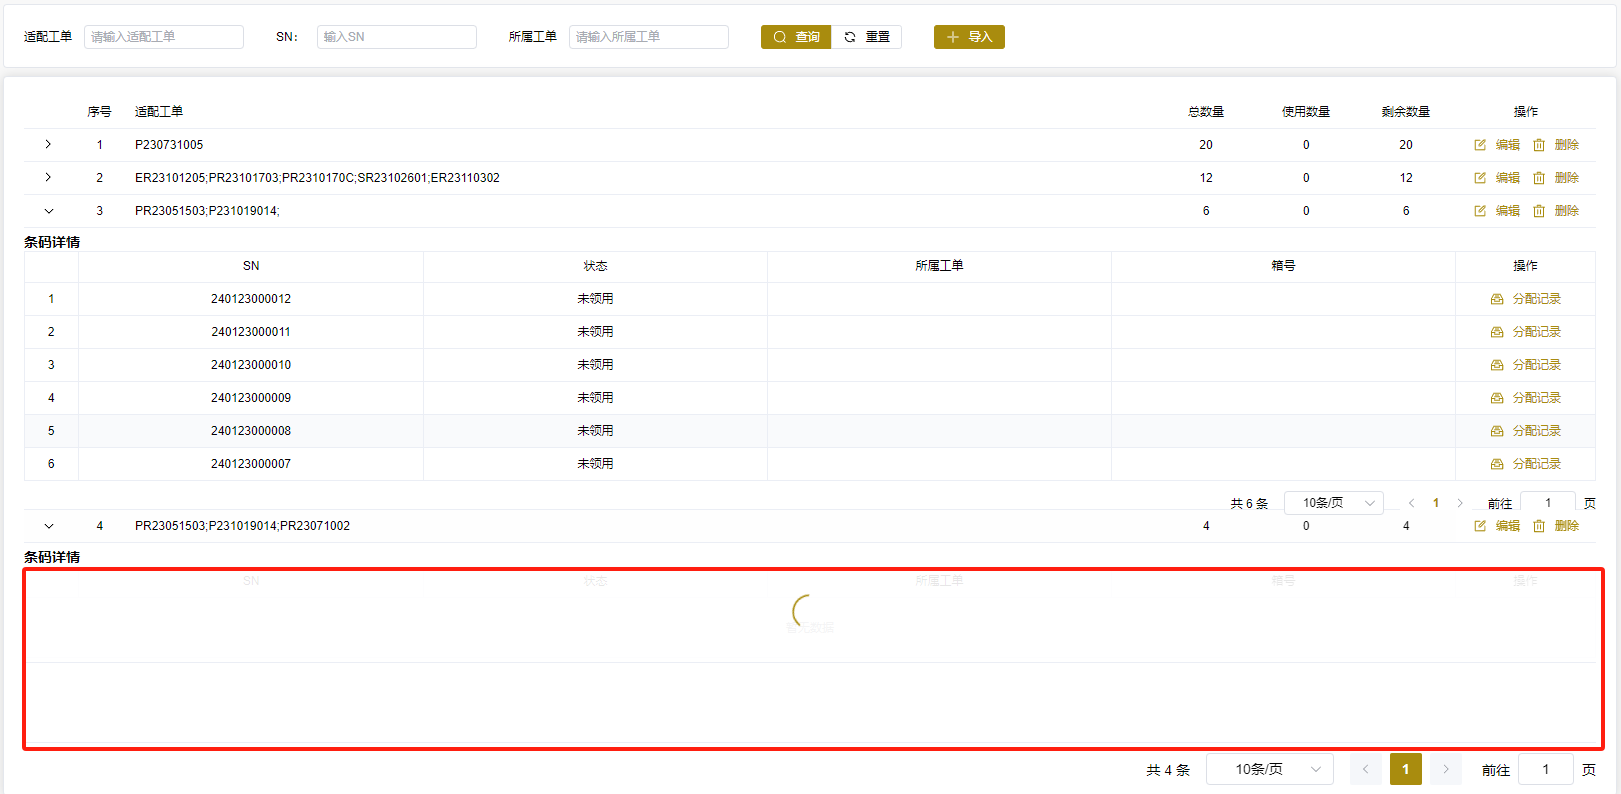Focus inner table 前往 page input
The height and width of the screenshot is (794, 1621).
click(x=1548, y=503)
